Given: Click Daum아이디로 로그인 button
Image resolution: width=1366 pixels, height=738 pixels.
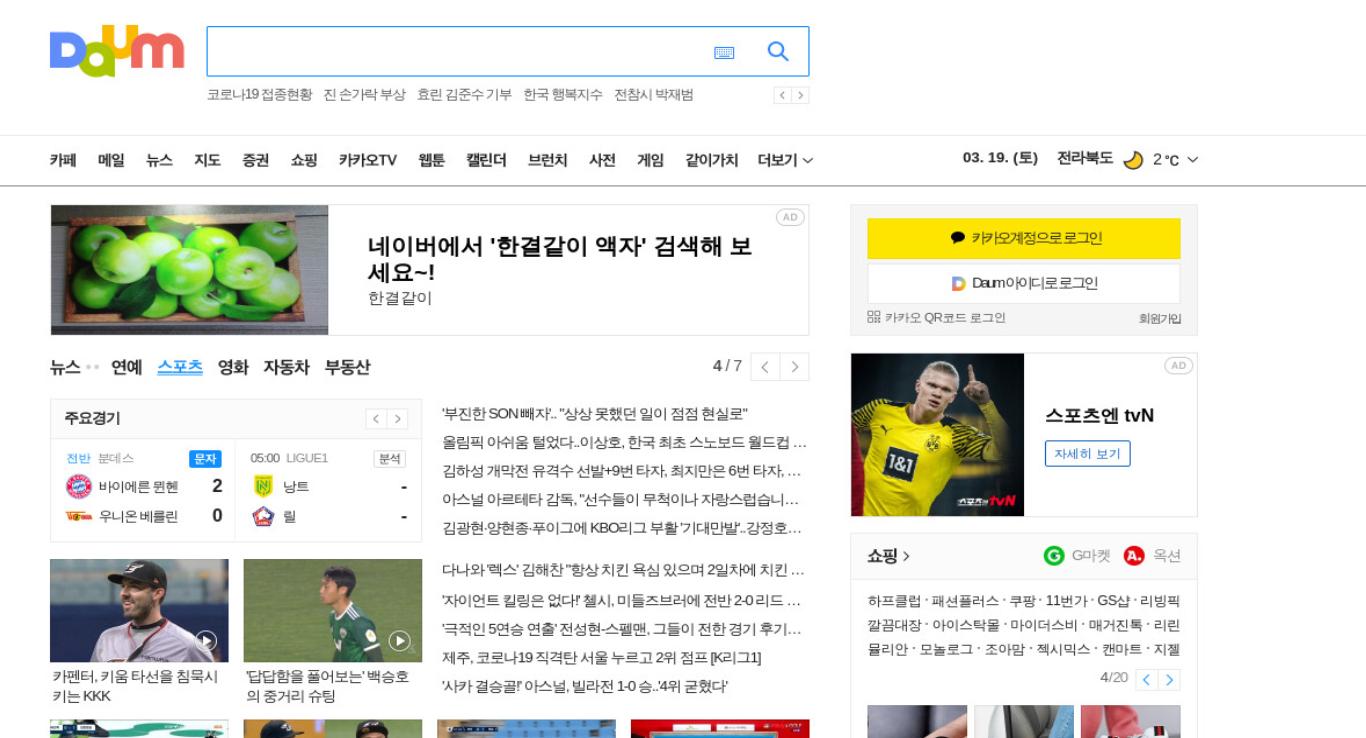Looking at the screenshot, I should (1024, 283).
